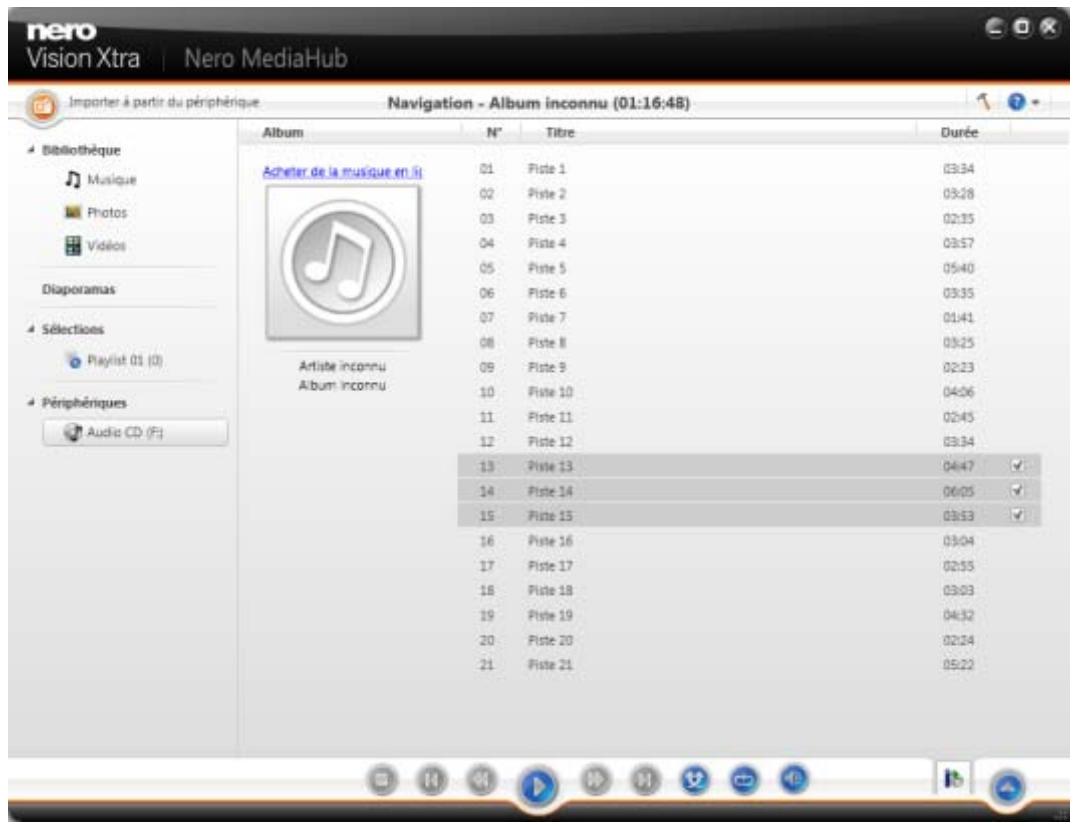Viewport: 1076px width, 826px height.
Task: Select track Piste 7
Action: [749, 318]
